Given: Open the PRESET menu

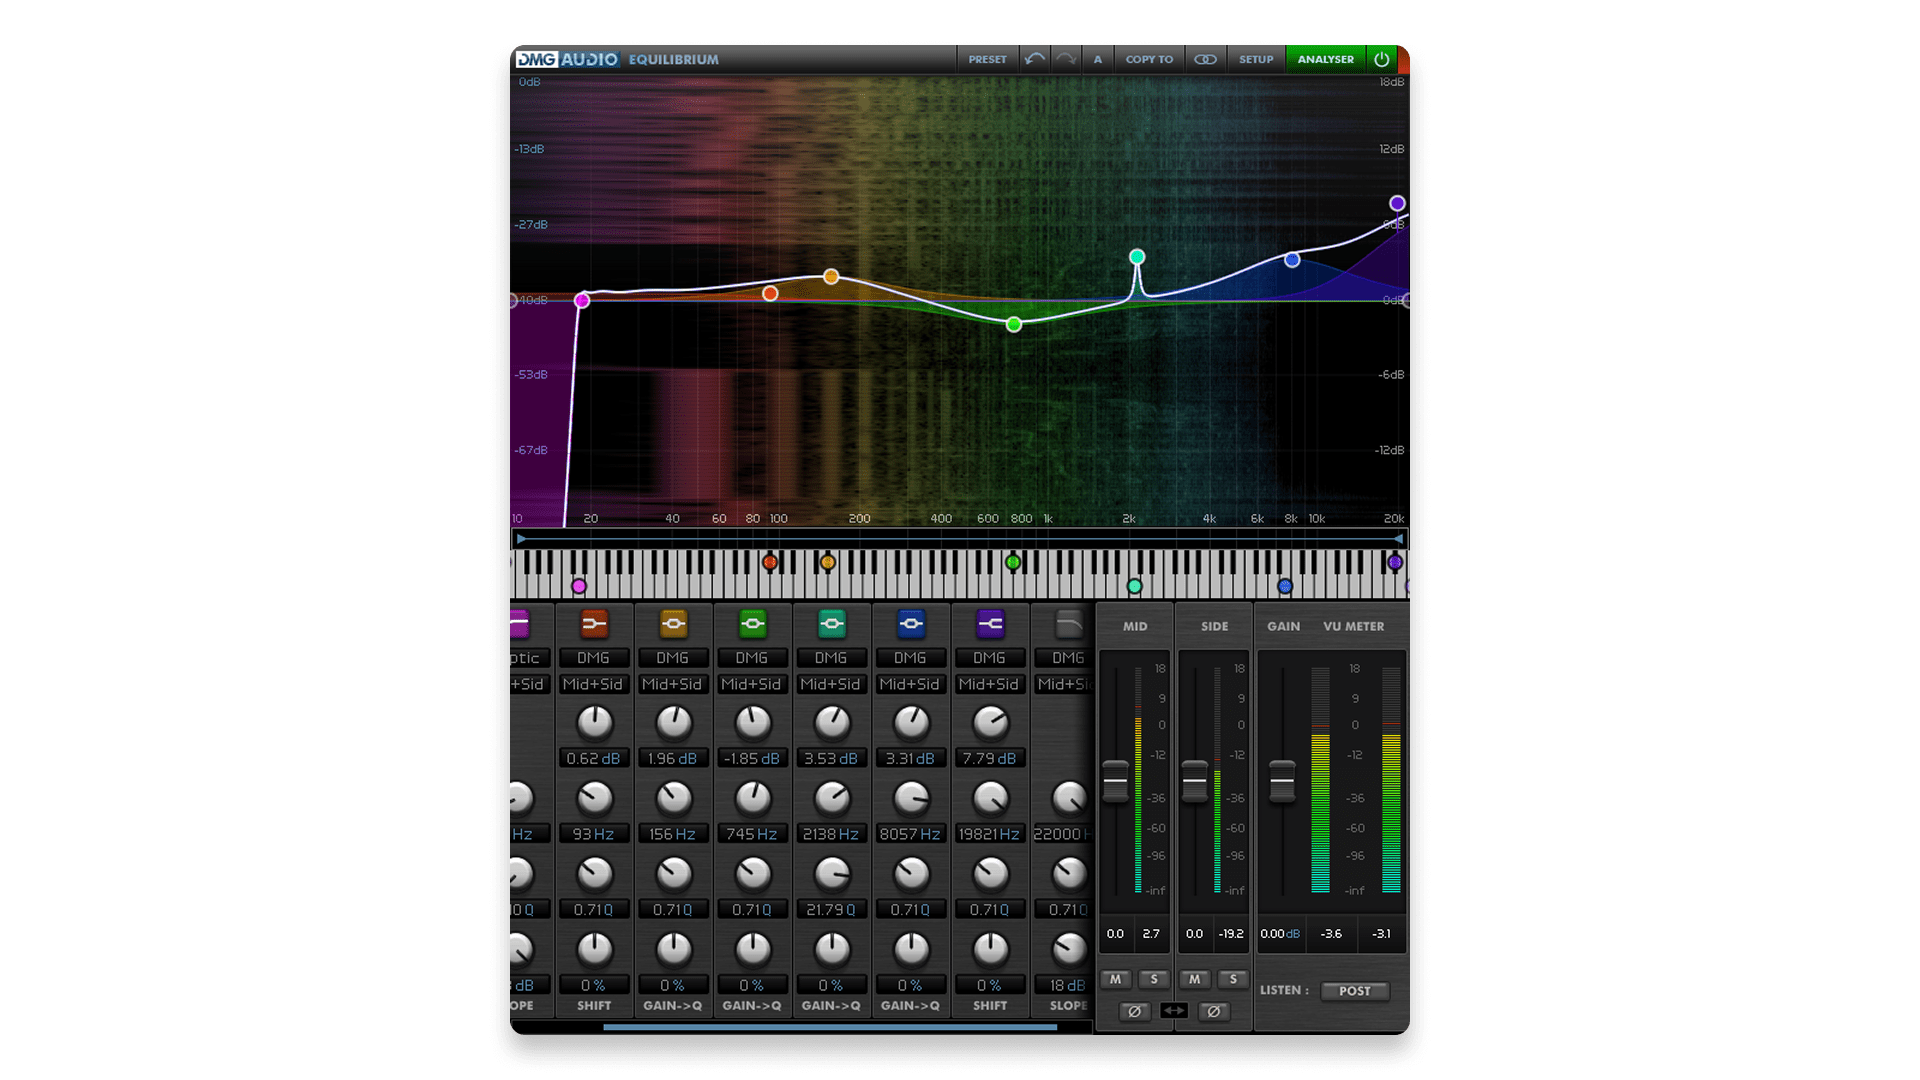Looking at the screenshot, I should click(x=987, y=59).
